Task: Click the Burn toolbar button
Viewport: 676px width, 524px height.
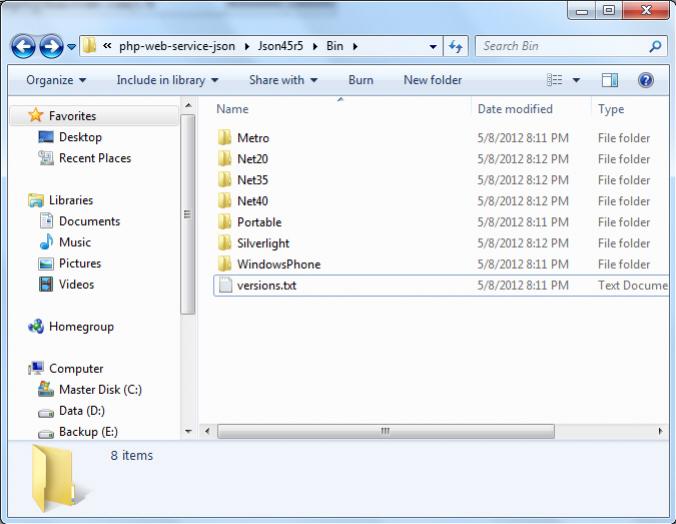Action: pyautogui.click(x=361, y=80)
